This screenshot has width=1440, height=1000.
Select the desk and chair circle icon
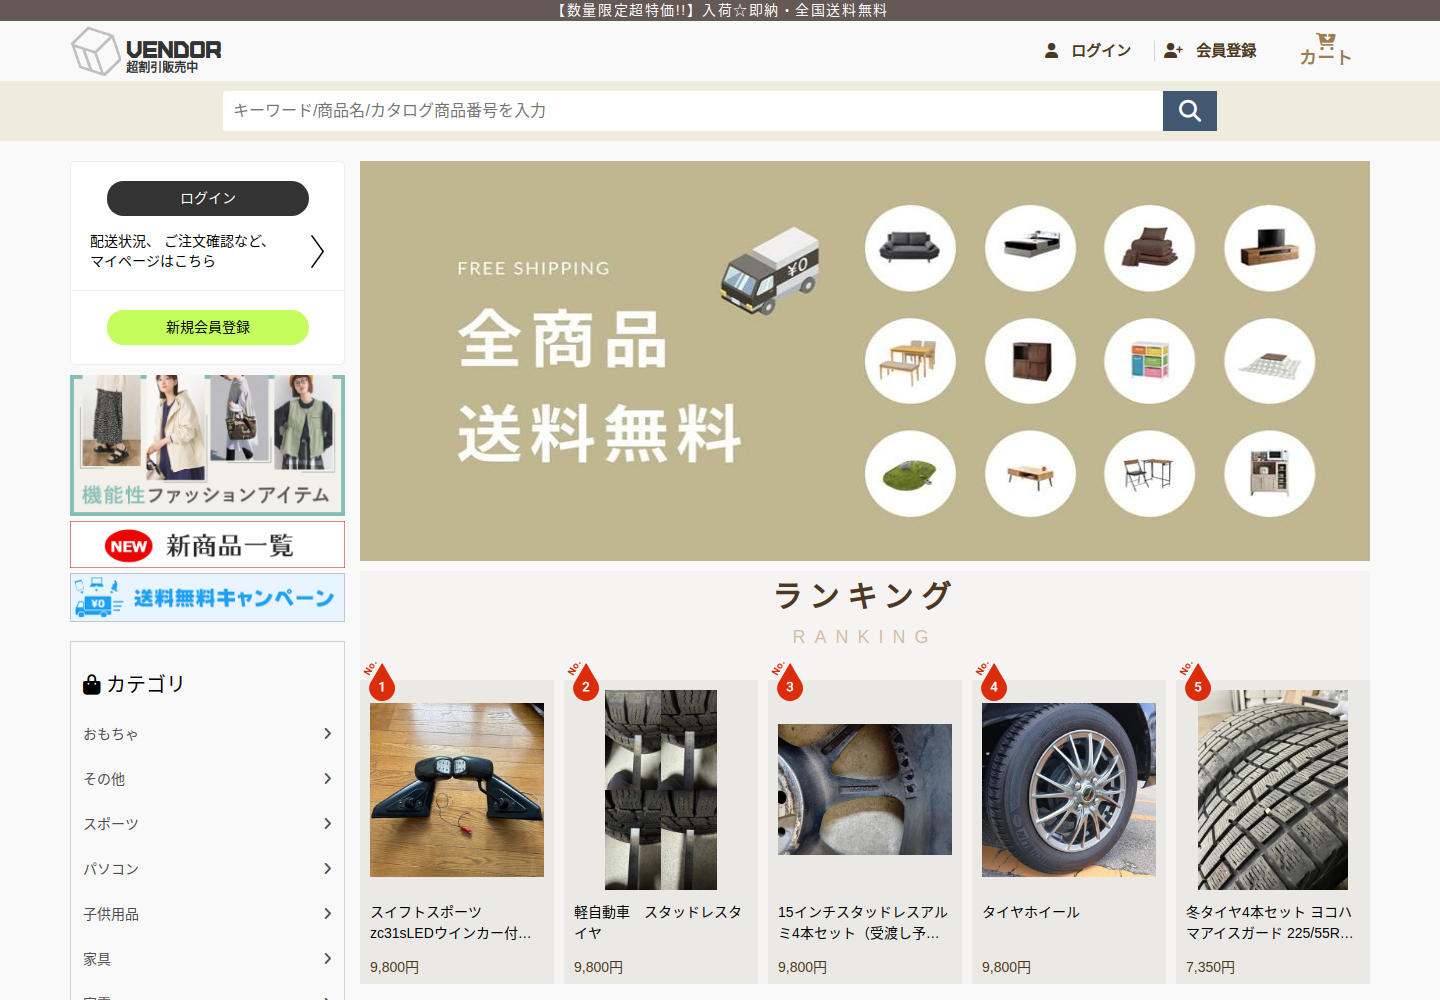1150,474
